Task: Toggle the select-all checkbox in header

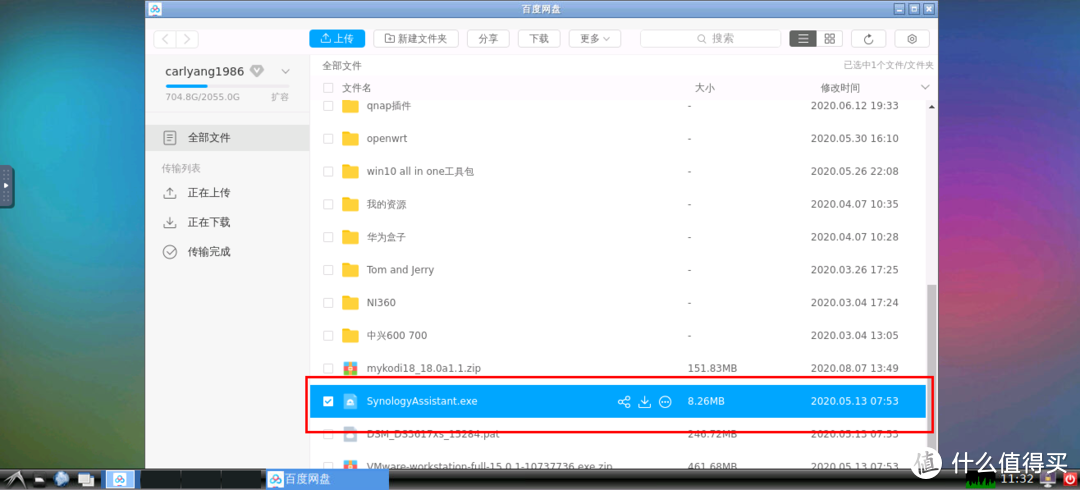Action: pyautogui.click(x=328, y=88)
